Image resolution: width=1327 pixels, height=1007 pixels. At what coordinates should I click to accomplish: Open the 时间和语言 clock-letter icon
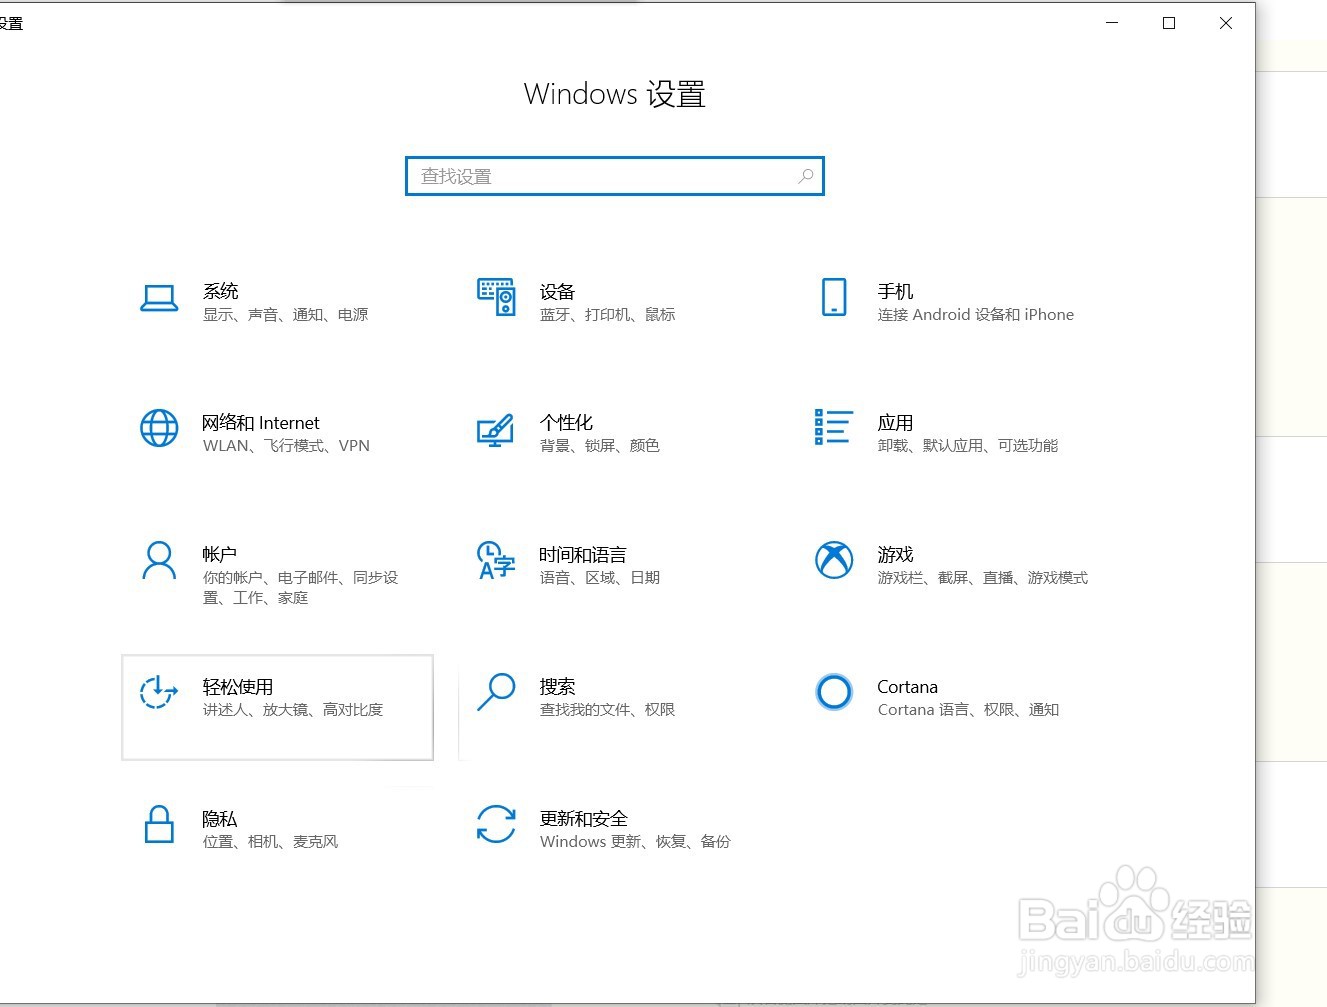point(496,560)
